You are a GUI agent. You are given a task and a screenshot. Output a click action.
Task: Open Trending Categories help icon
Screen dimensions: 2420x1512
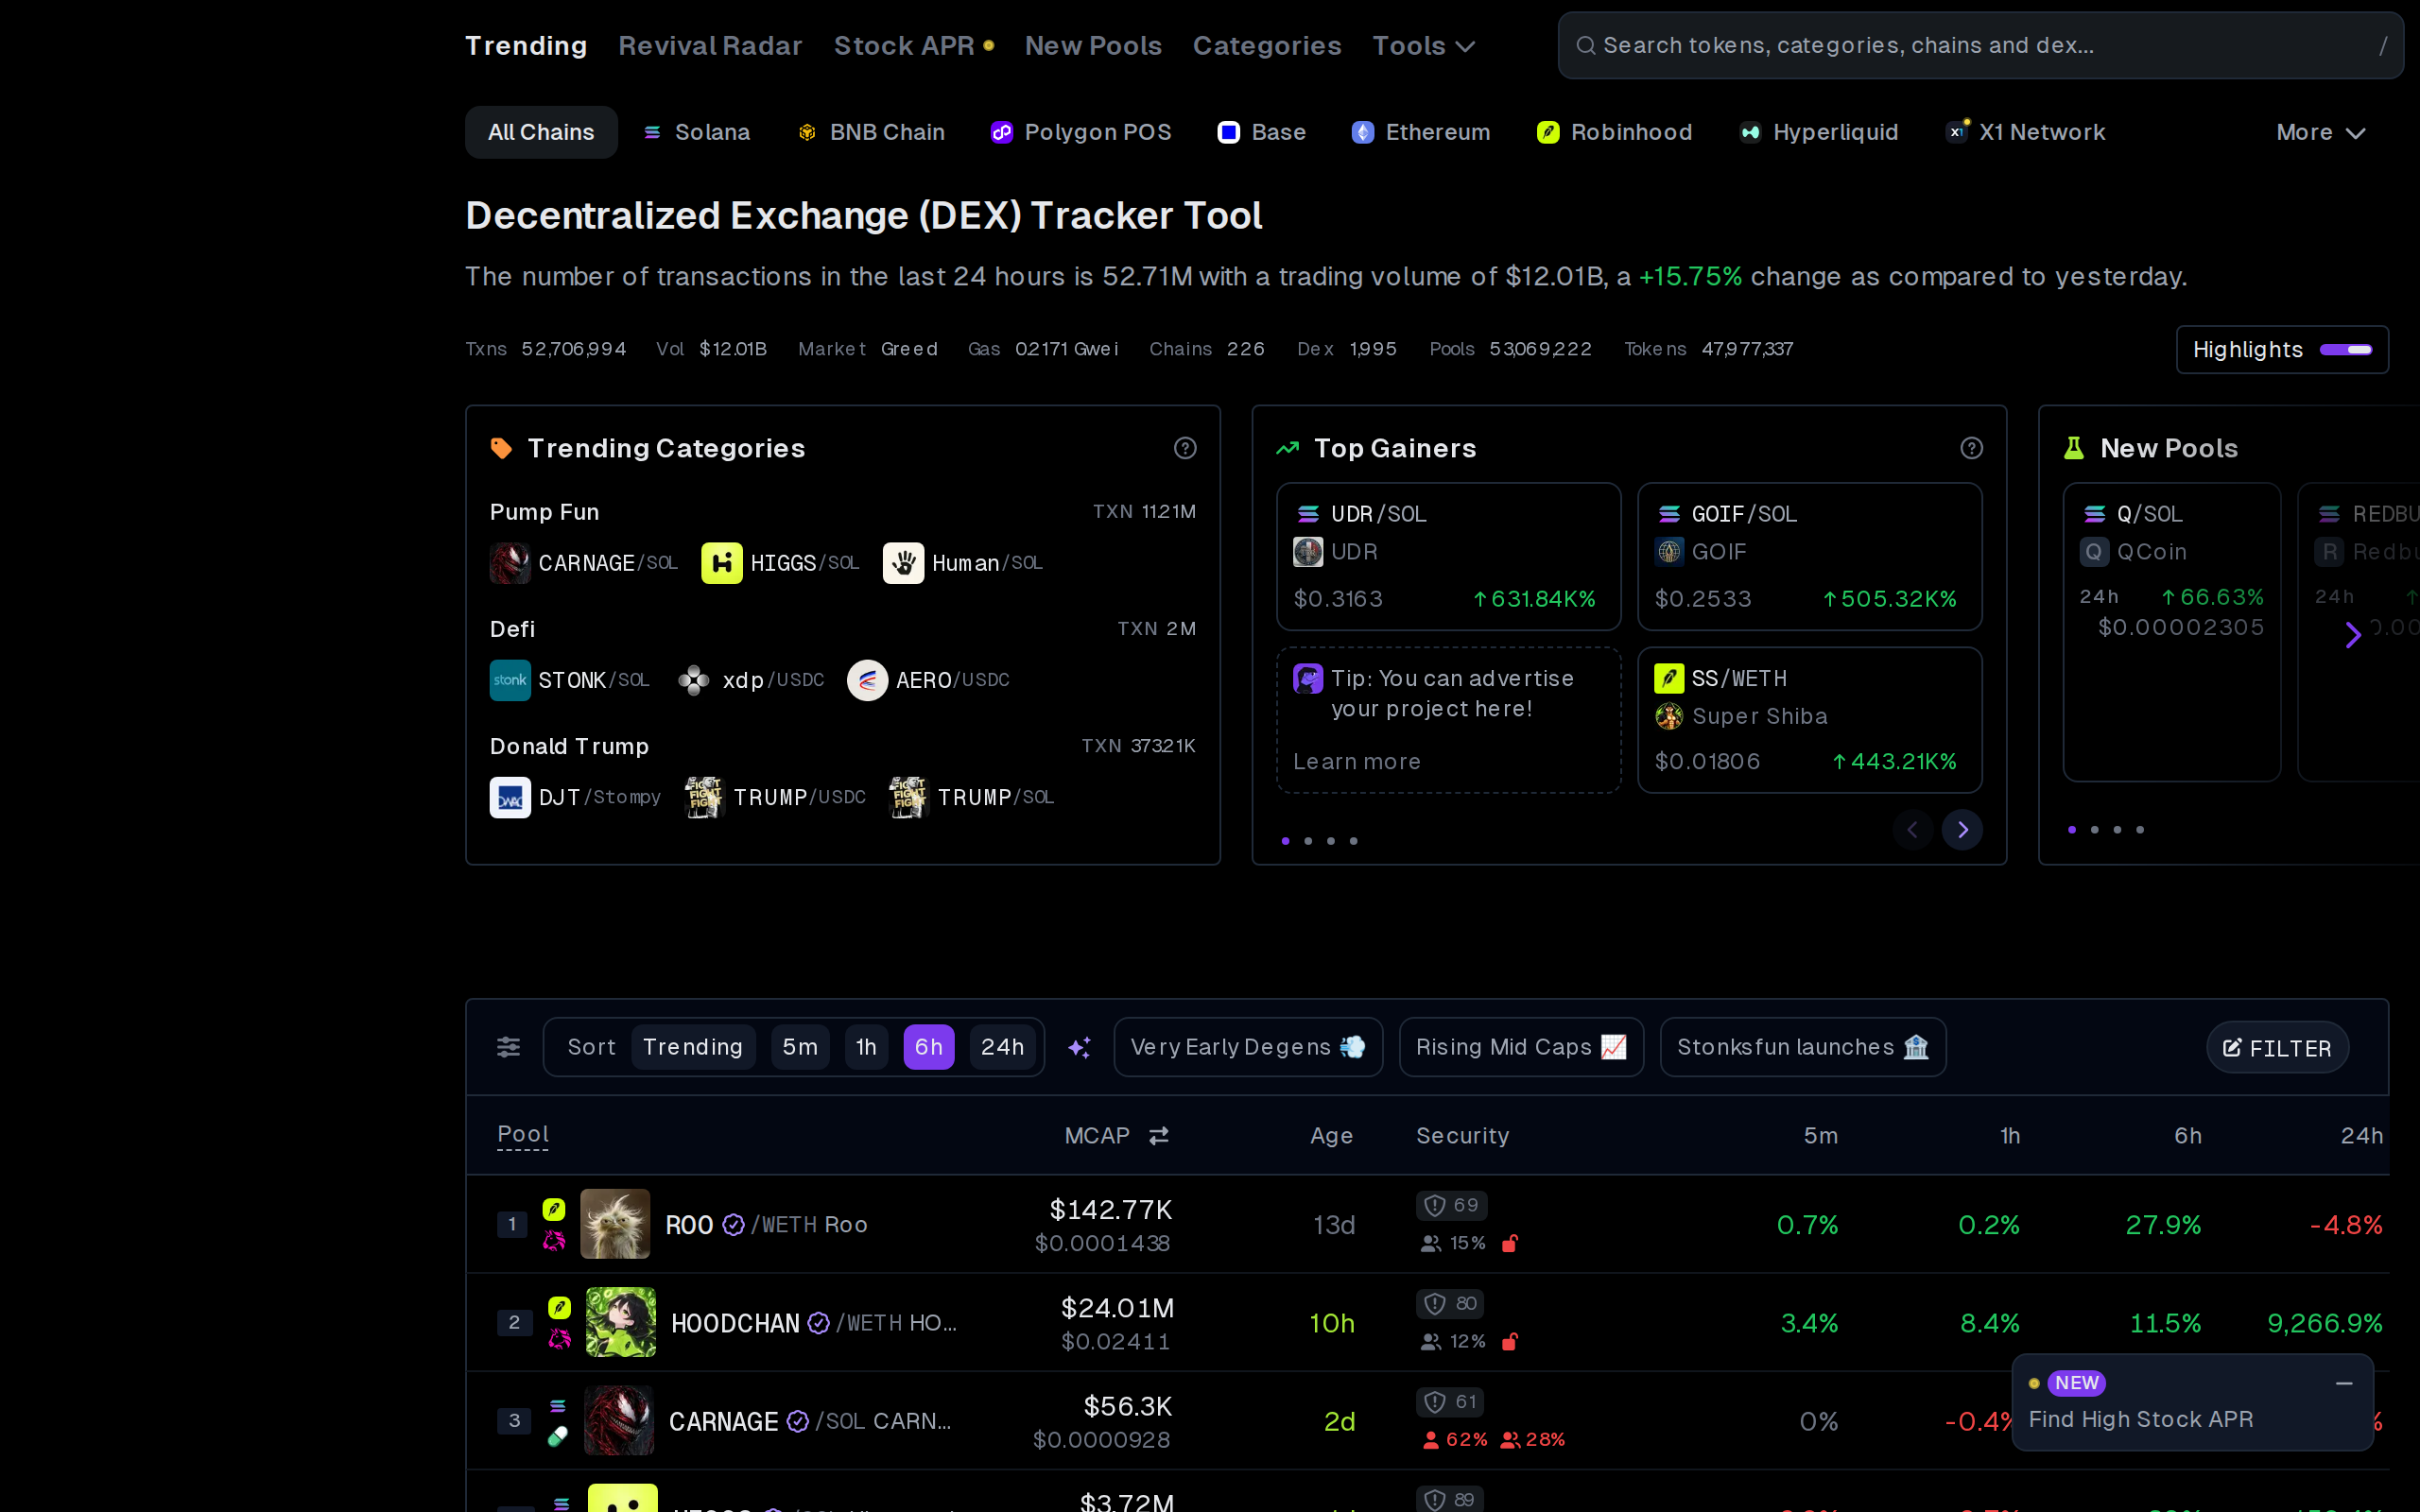click(x=1185, y=448)
